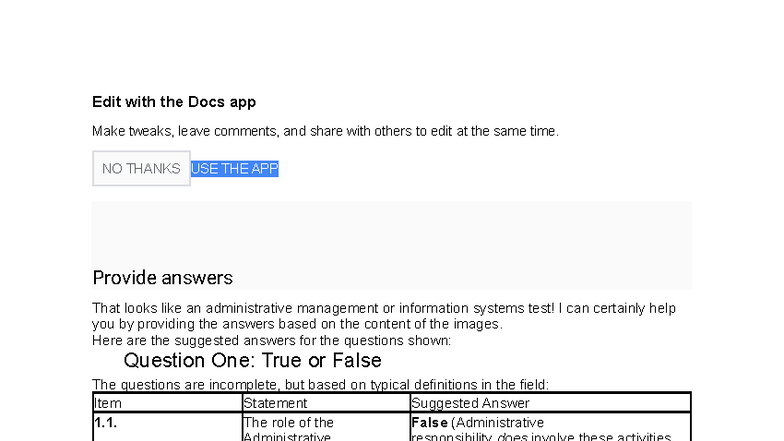784x441 pixels.
Task: Click the NO THANKS button
Action: [141, 168]
